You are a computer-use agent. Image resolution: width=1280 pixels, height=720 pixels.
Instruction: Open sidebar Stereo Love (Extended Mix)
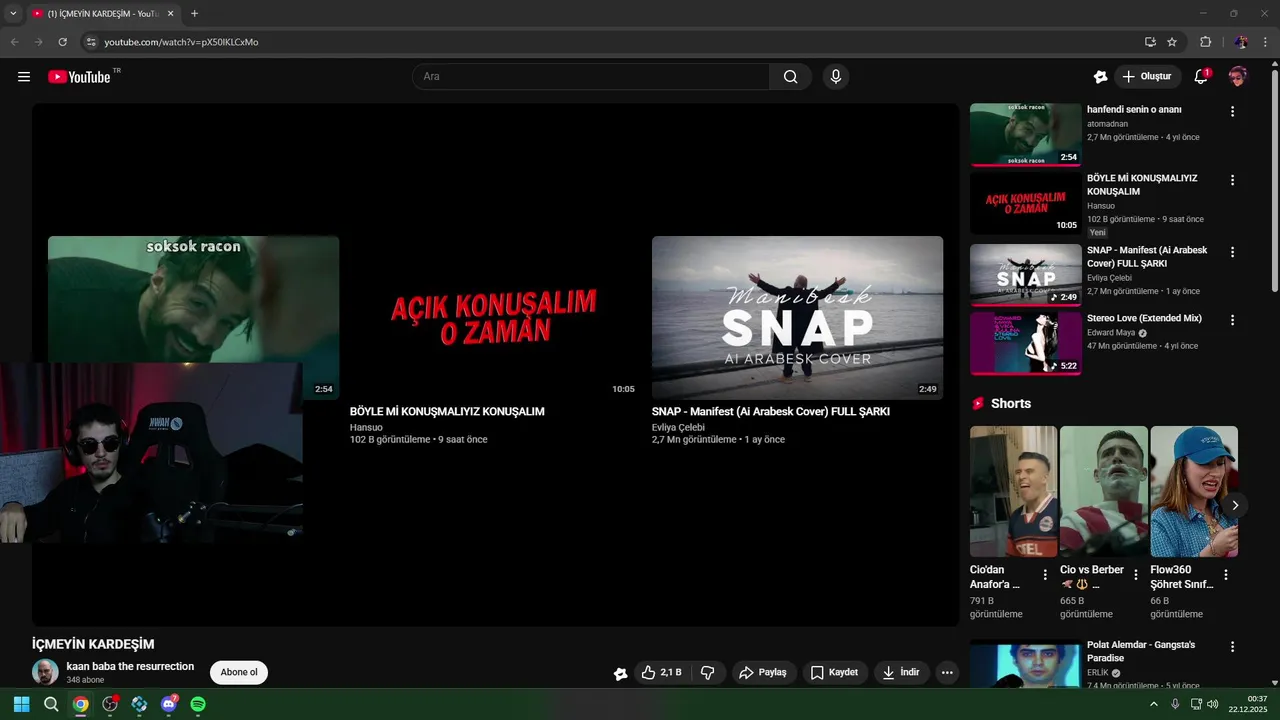1144,318
